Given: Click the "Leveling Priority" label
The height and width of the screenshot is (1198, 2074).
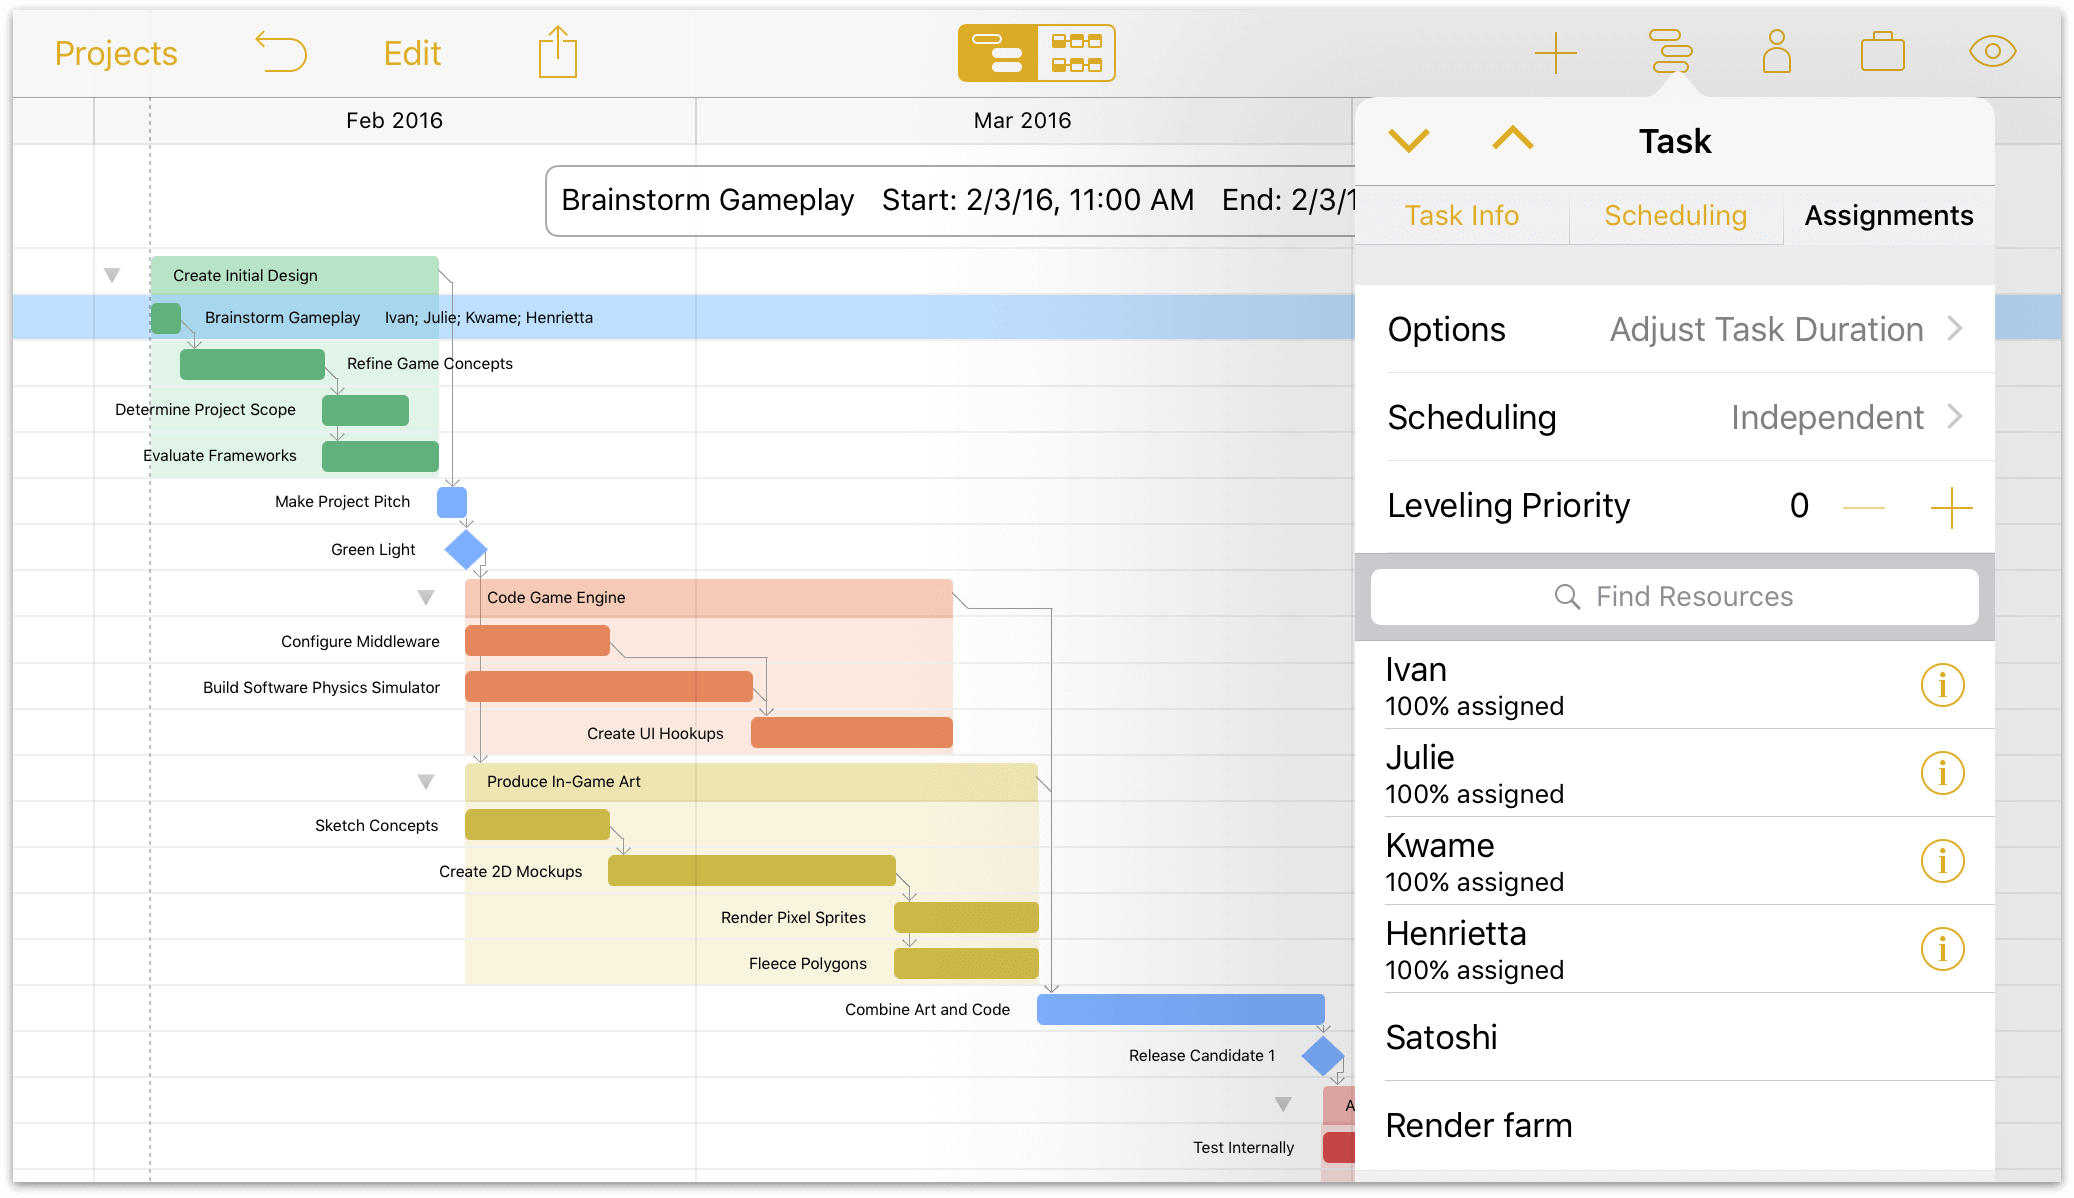Looking at the screenshot, I should [1508, 506].
